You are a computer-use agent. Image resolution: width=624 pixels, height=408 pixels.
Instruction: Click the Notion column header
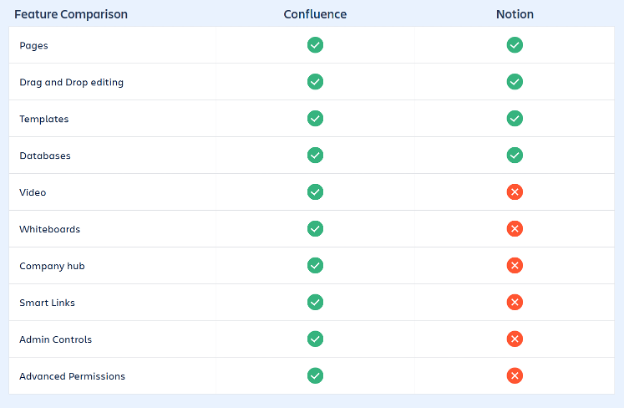coord(515,14)
